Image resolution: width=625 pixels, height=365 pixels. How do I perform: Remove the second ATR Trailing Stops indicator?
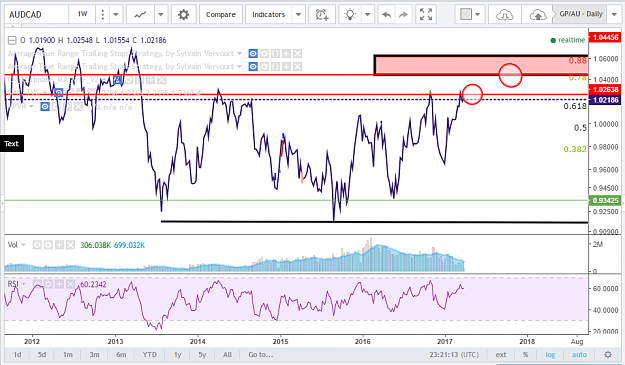tap(297, 67)
